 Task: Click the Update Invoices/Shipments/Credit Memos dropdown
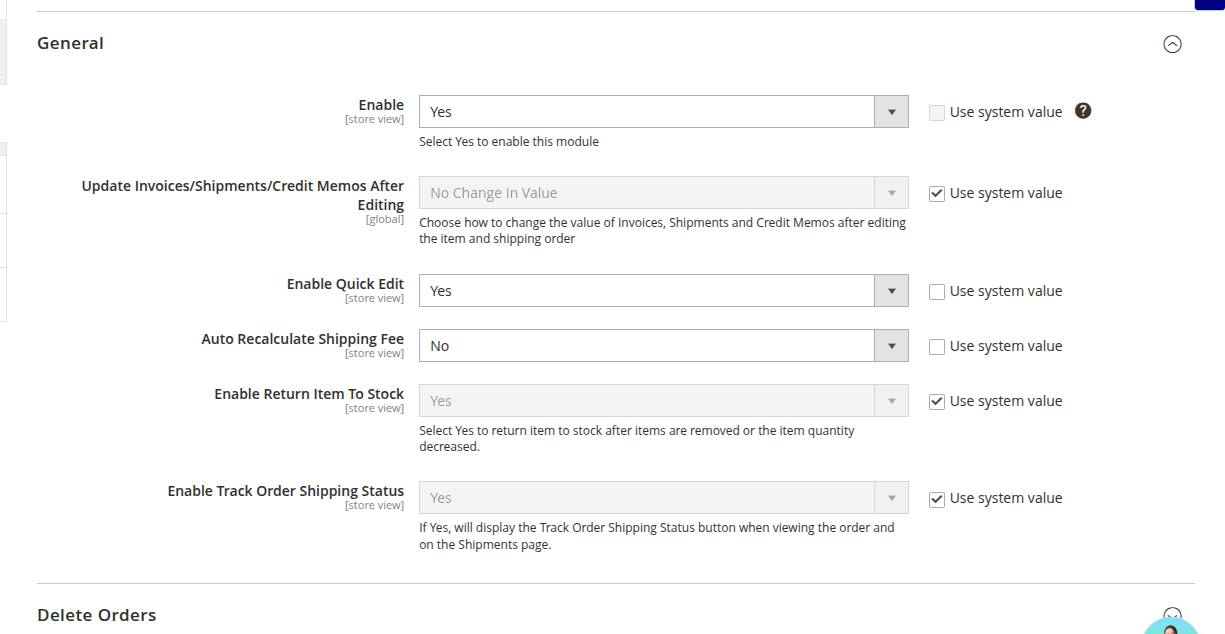click(x=663, y=193)
